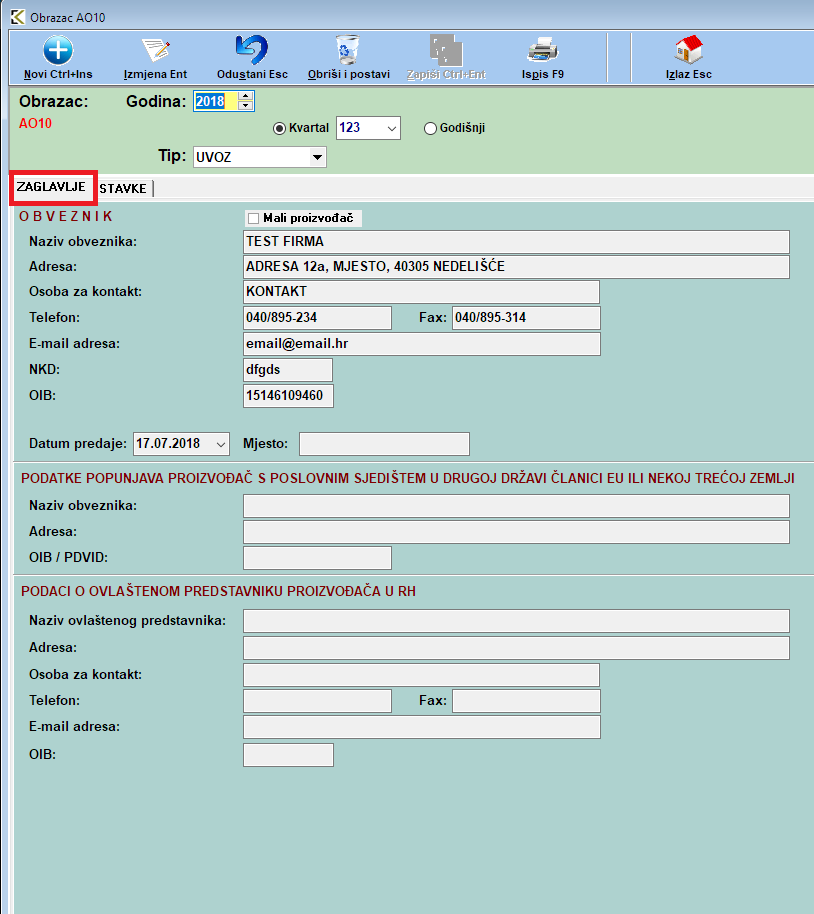This screenshot has width=814, height=914.
Task: Click foreign producer Naziv obveznika field
Action: click(x=516, y=506)
